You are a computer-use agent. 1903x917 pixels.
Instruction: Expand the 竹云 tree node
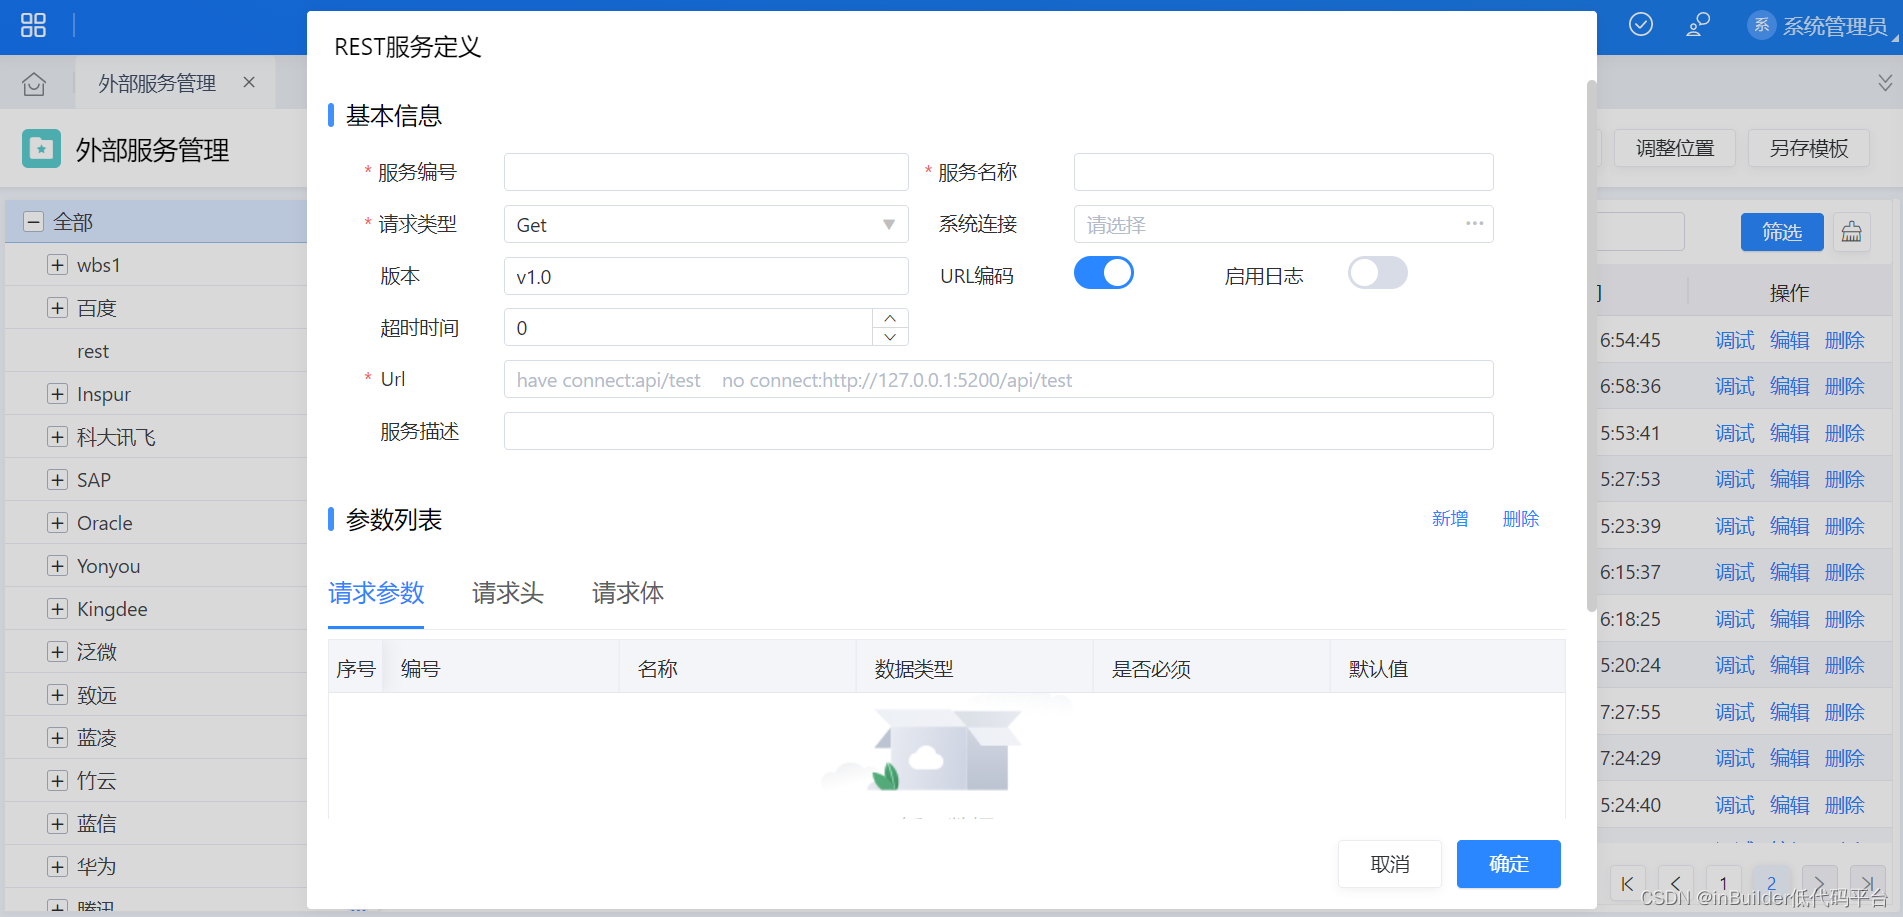pyautogui.click(x=57, y=781)
